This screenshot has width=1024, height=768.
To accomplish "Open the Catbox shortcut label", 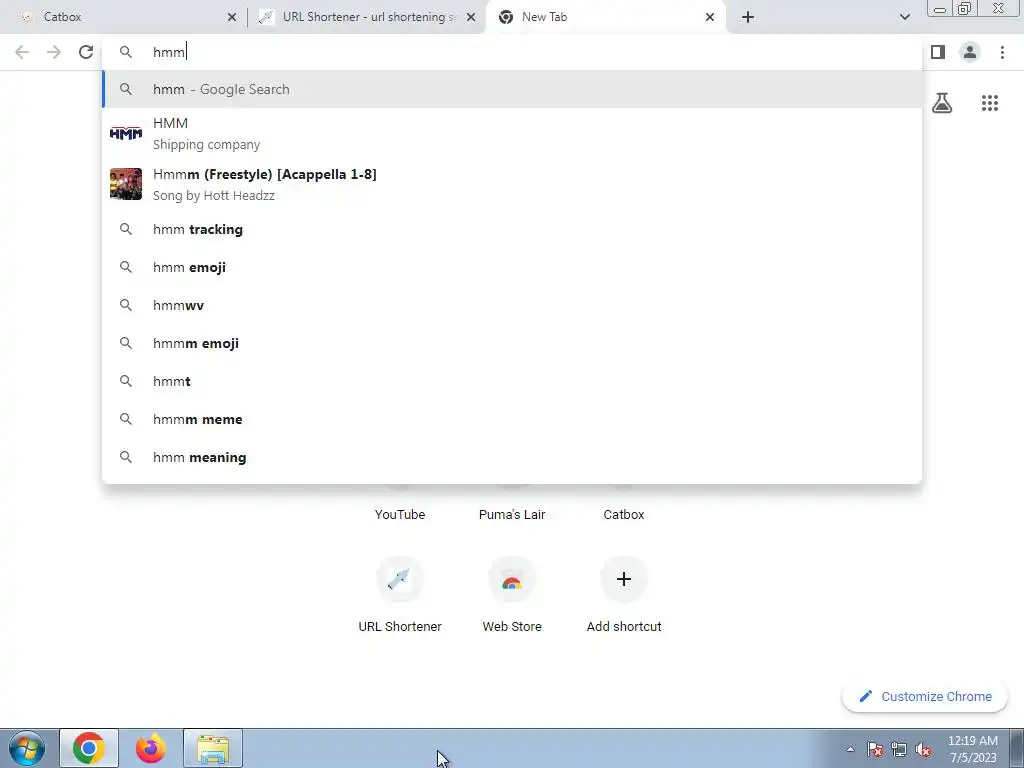I will (x=624, y=515).
